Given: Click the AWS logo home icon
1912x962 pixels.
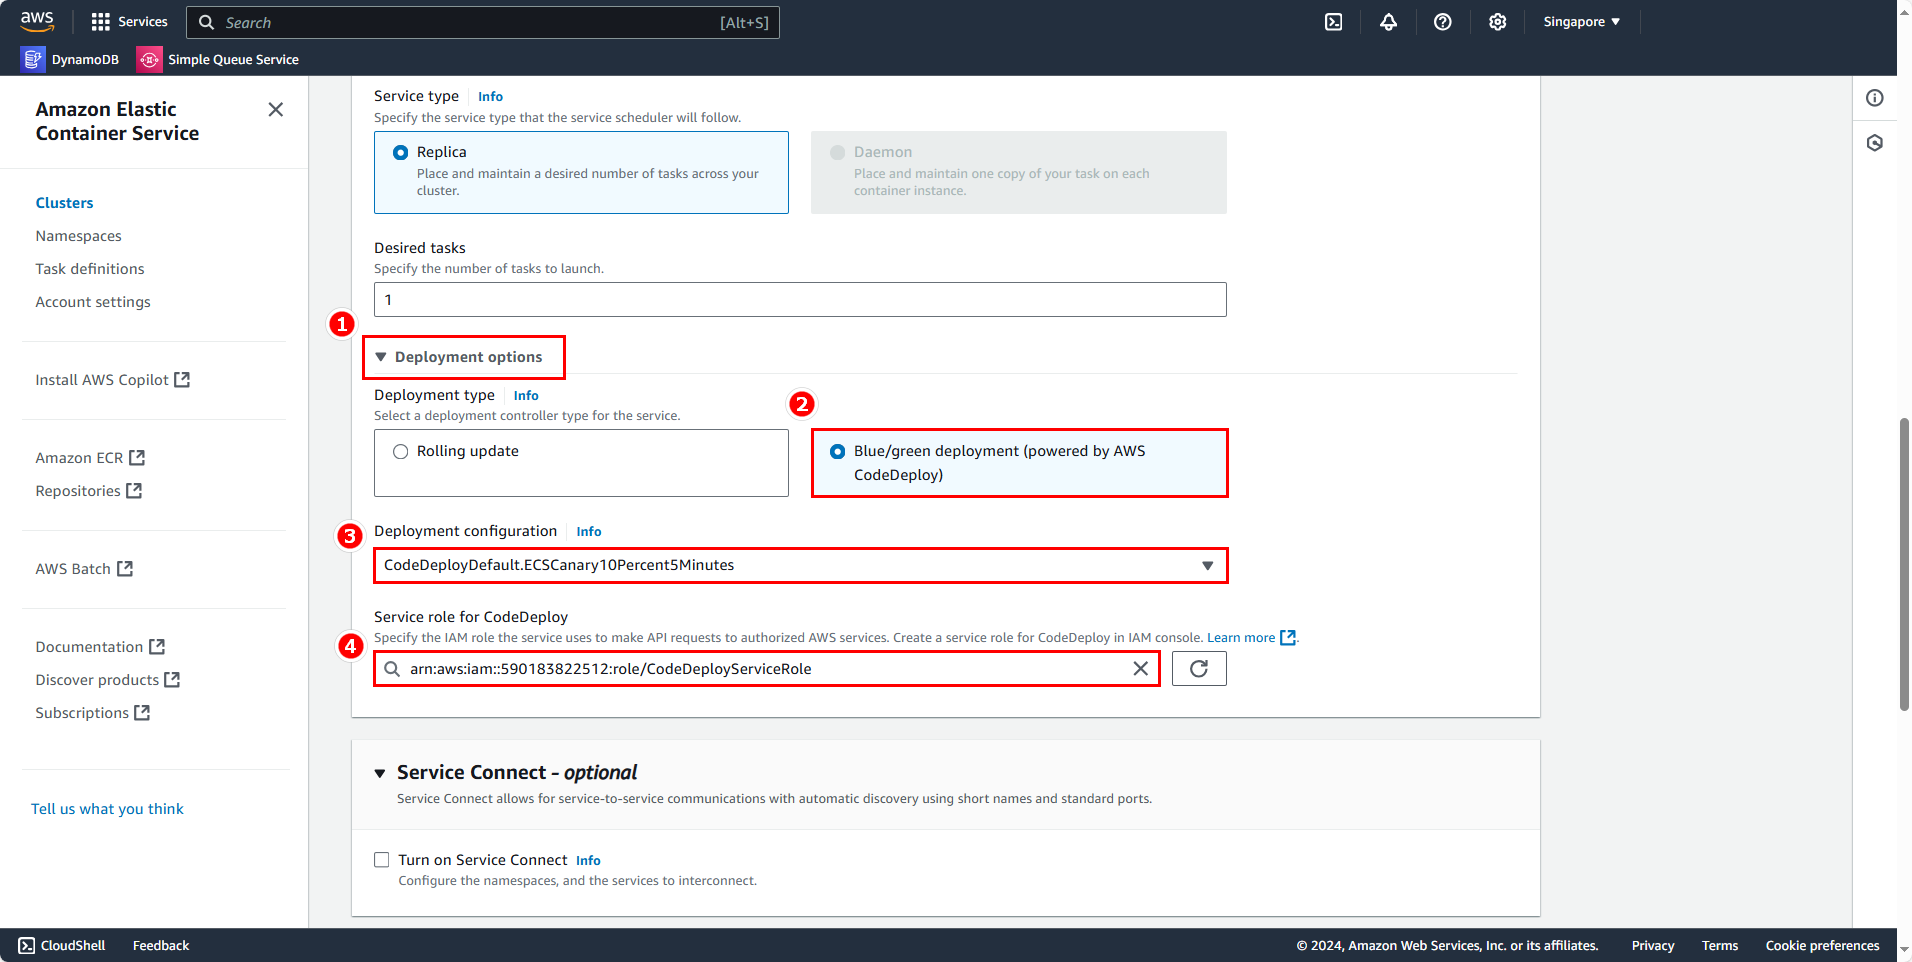Looking at the screenshot, I should 37,21.
